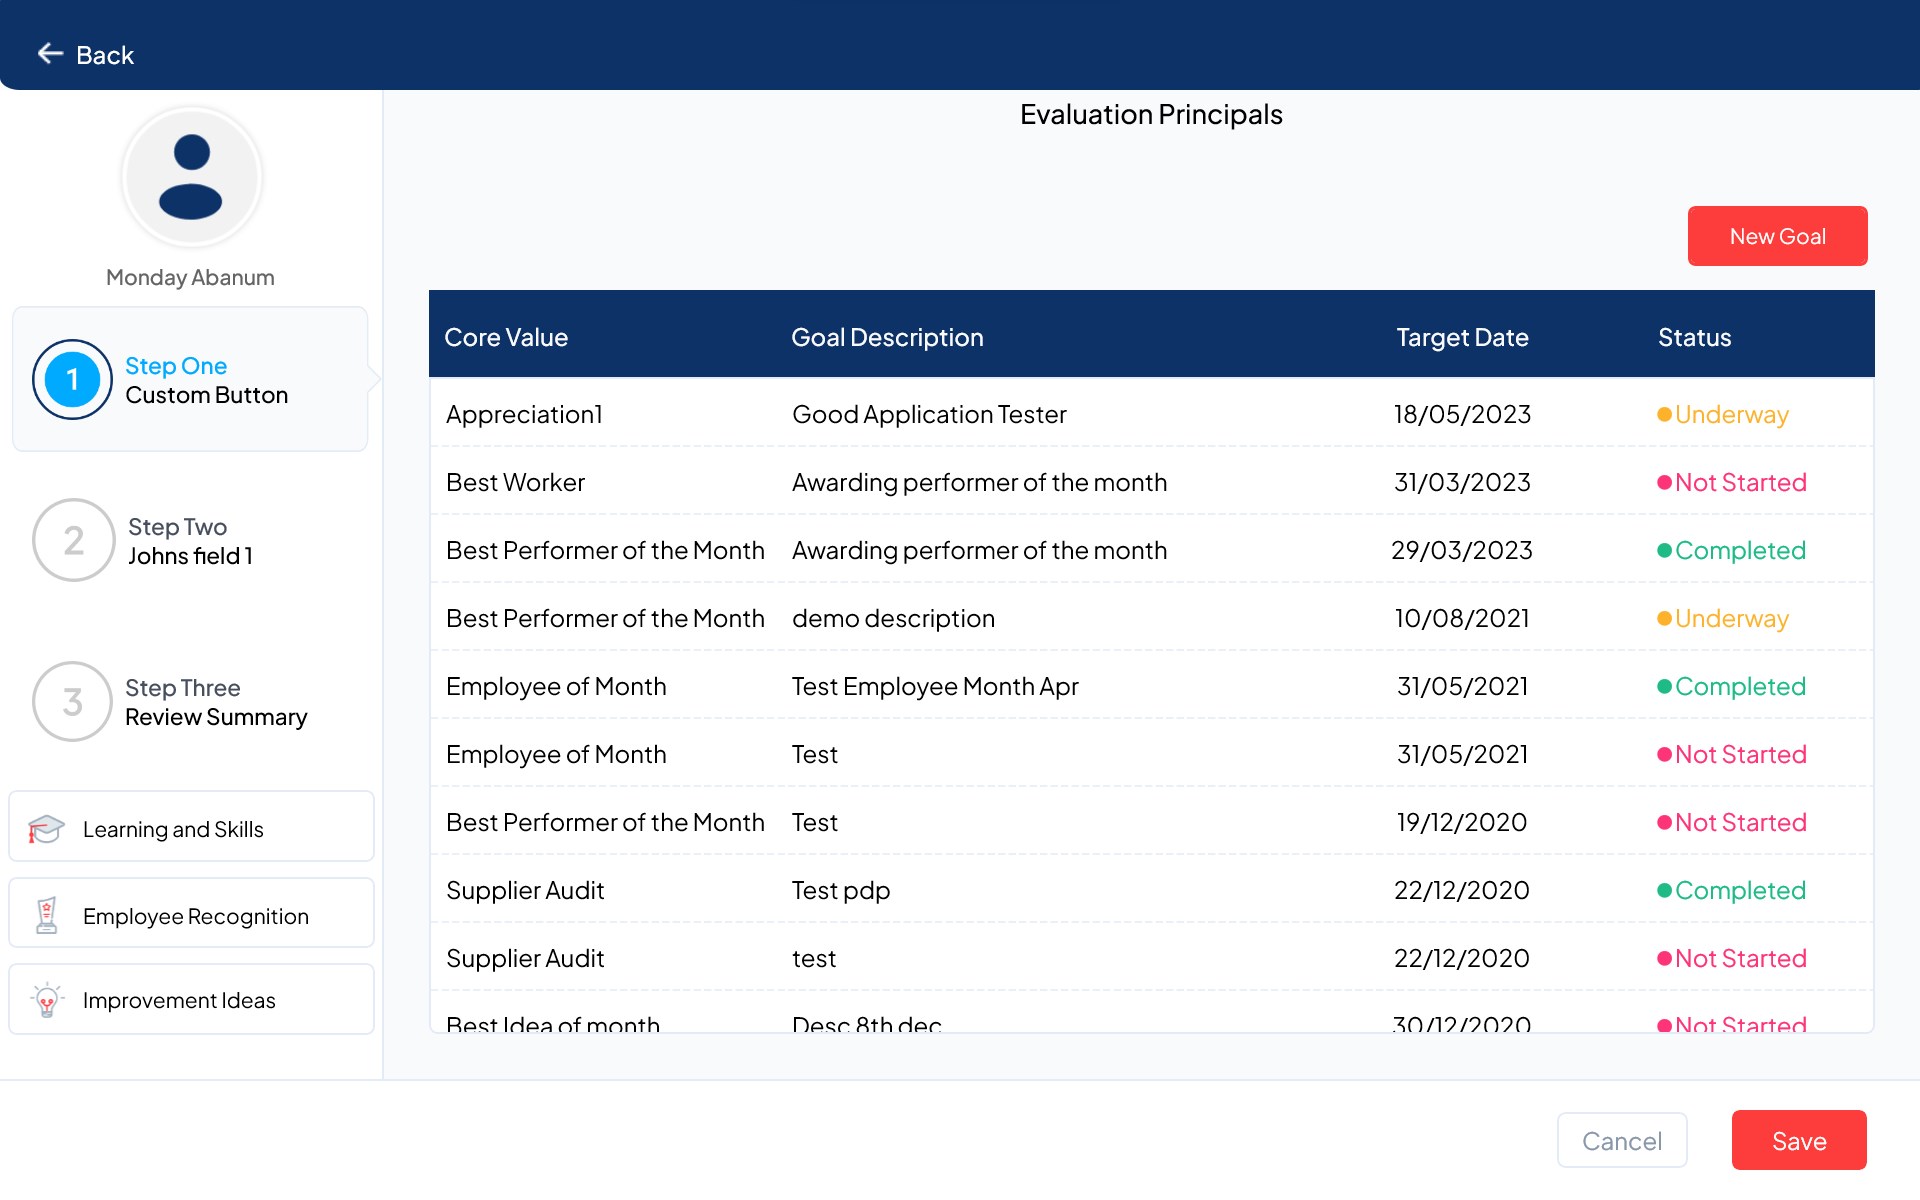The width and height of the screenshot is (1920, 1200).
Task: Open the Improvement Ideas section
Action: click(179, 1000)
